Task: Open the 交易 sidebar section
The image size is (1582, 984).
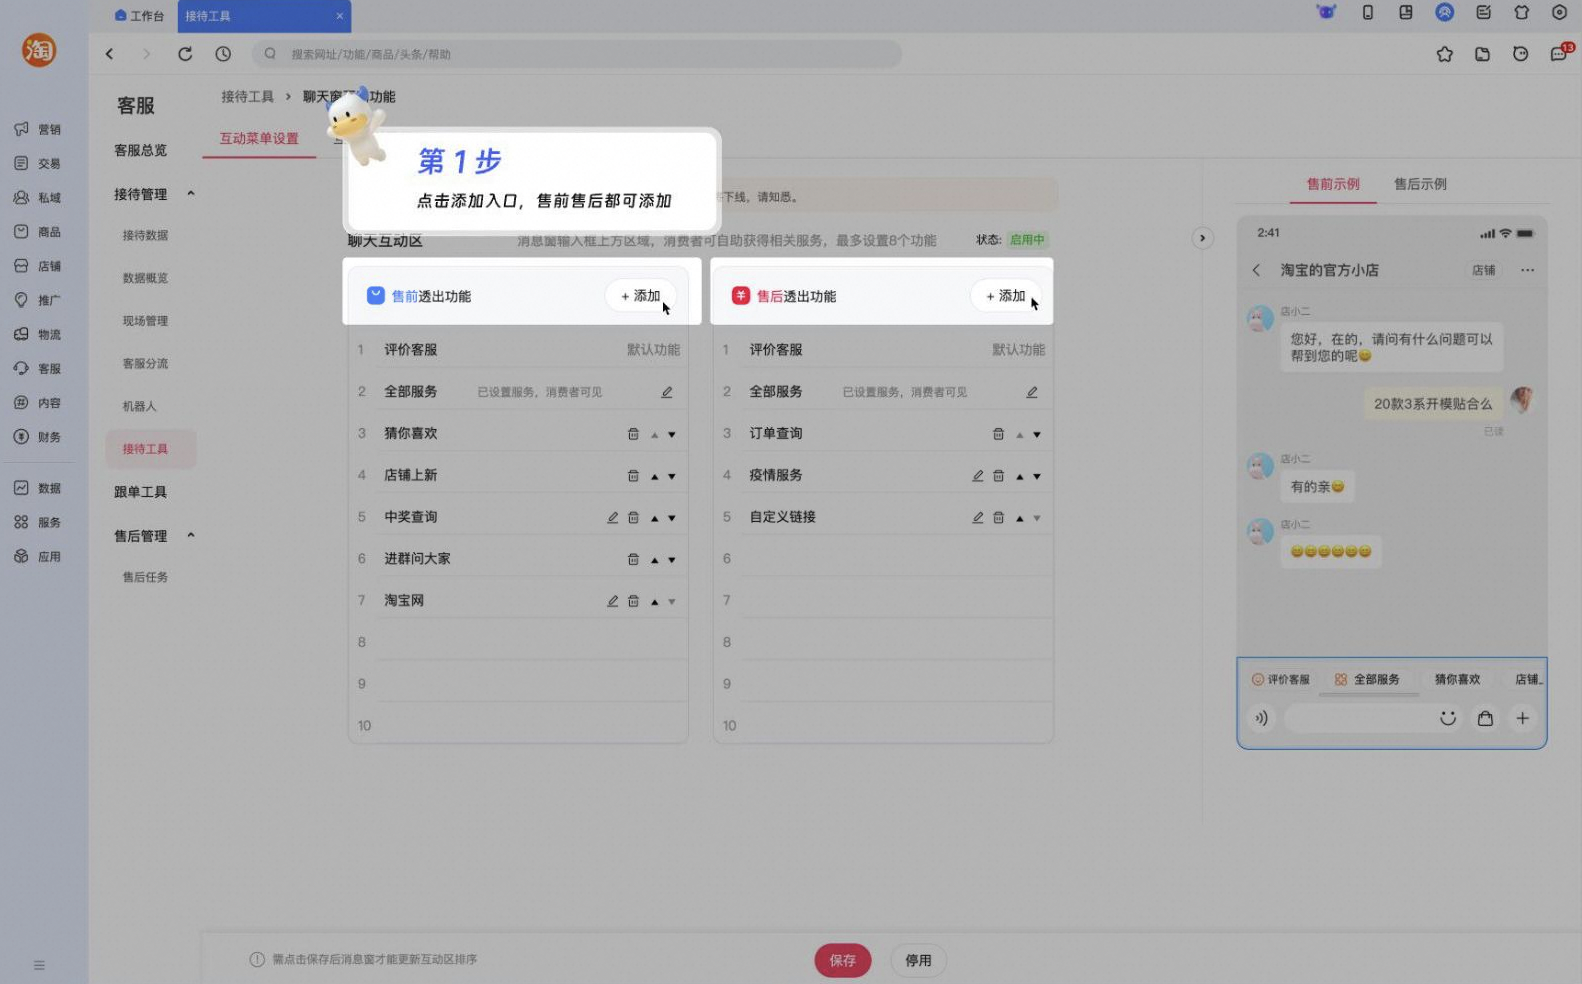Action: point(38,163)
